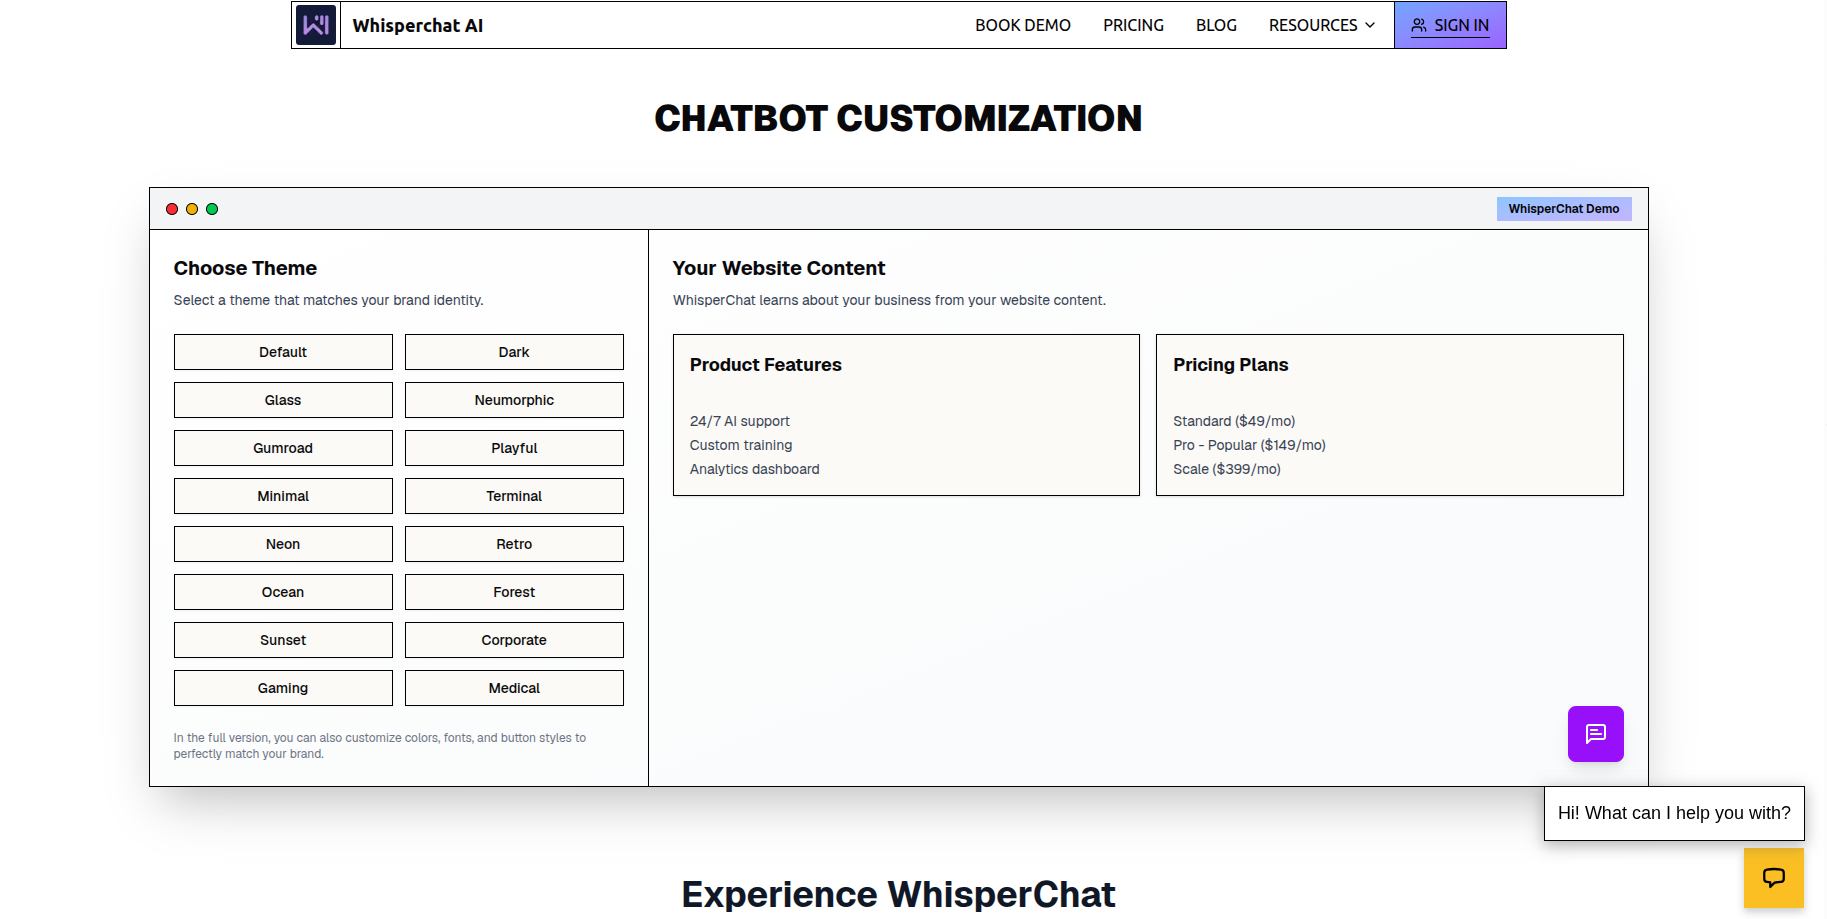Choose the Sunset theme

click(x=283, y=640)
